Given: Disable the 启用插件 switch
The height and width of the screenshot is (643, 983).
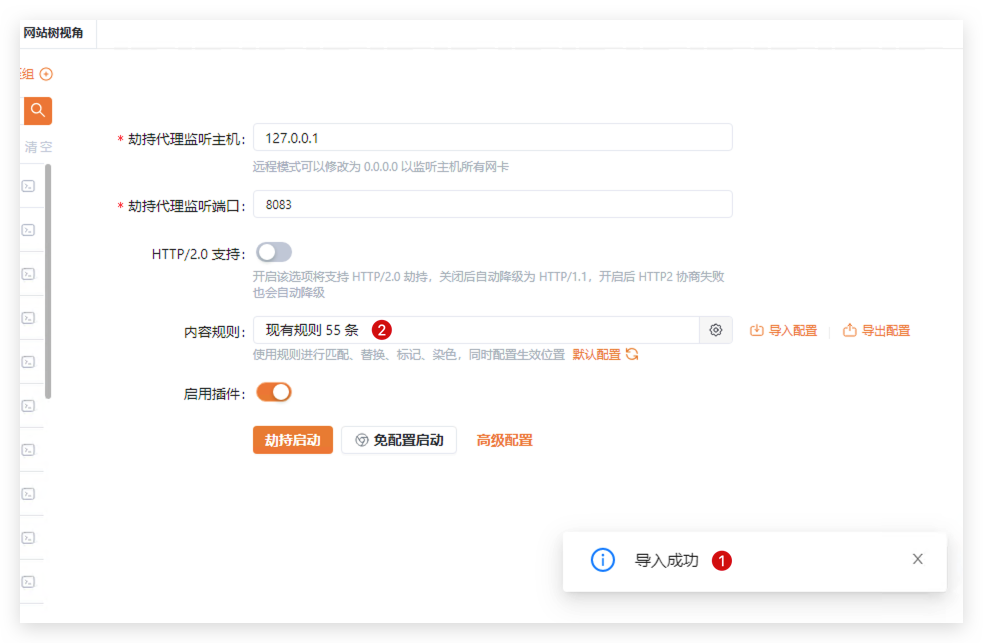Looking at the screenshot, I should coord(274,392).
